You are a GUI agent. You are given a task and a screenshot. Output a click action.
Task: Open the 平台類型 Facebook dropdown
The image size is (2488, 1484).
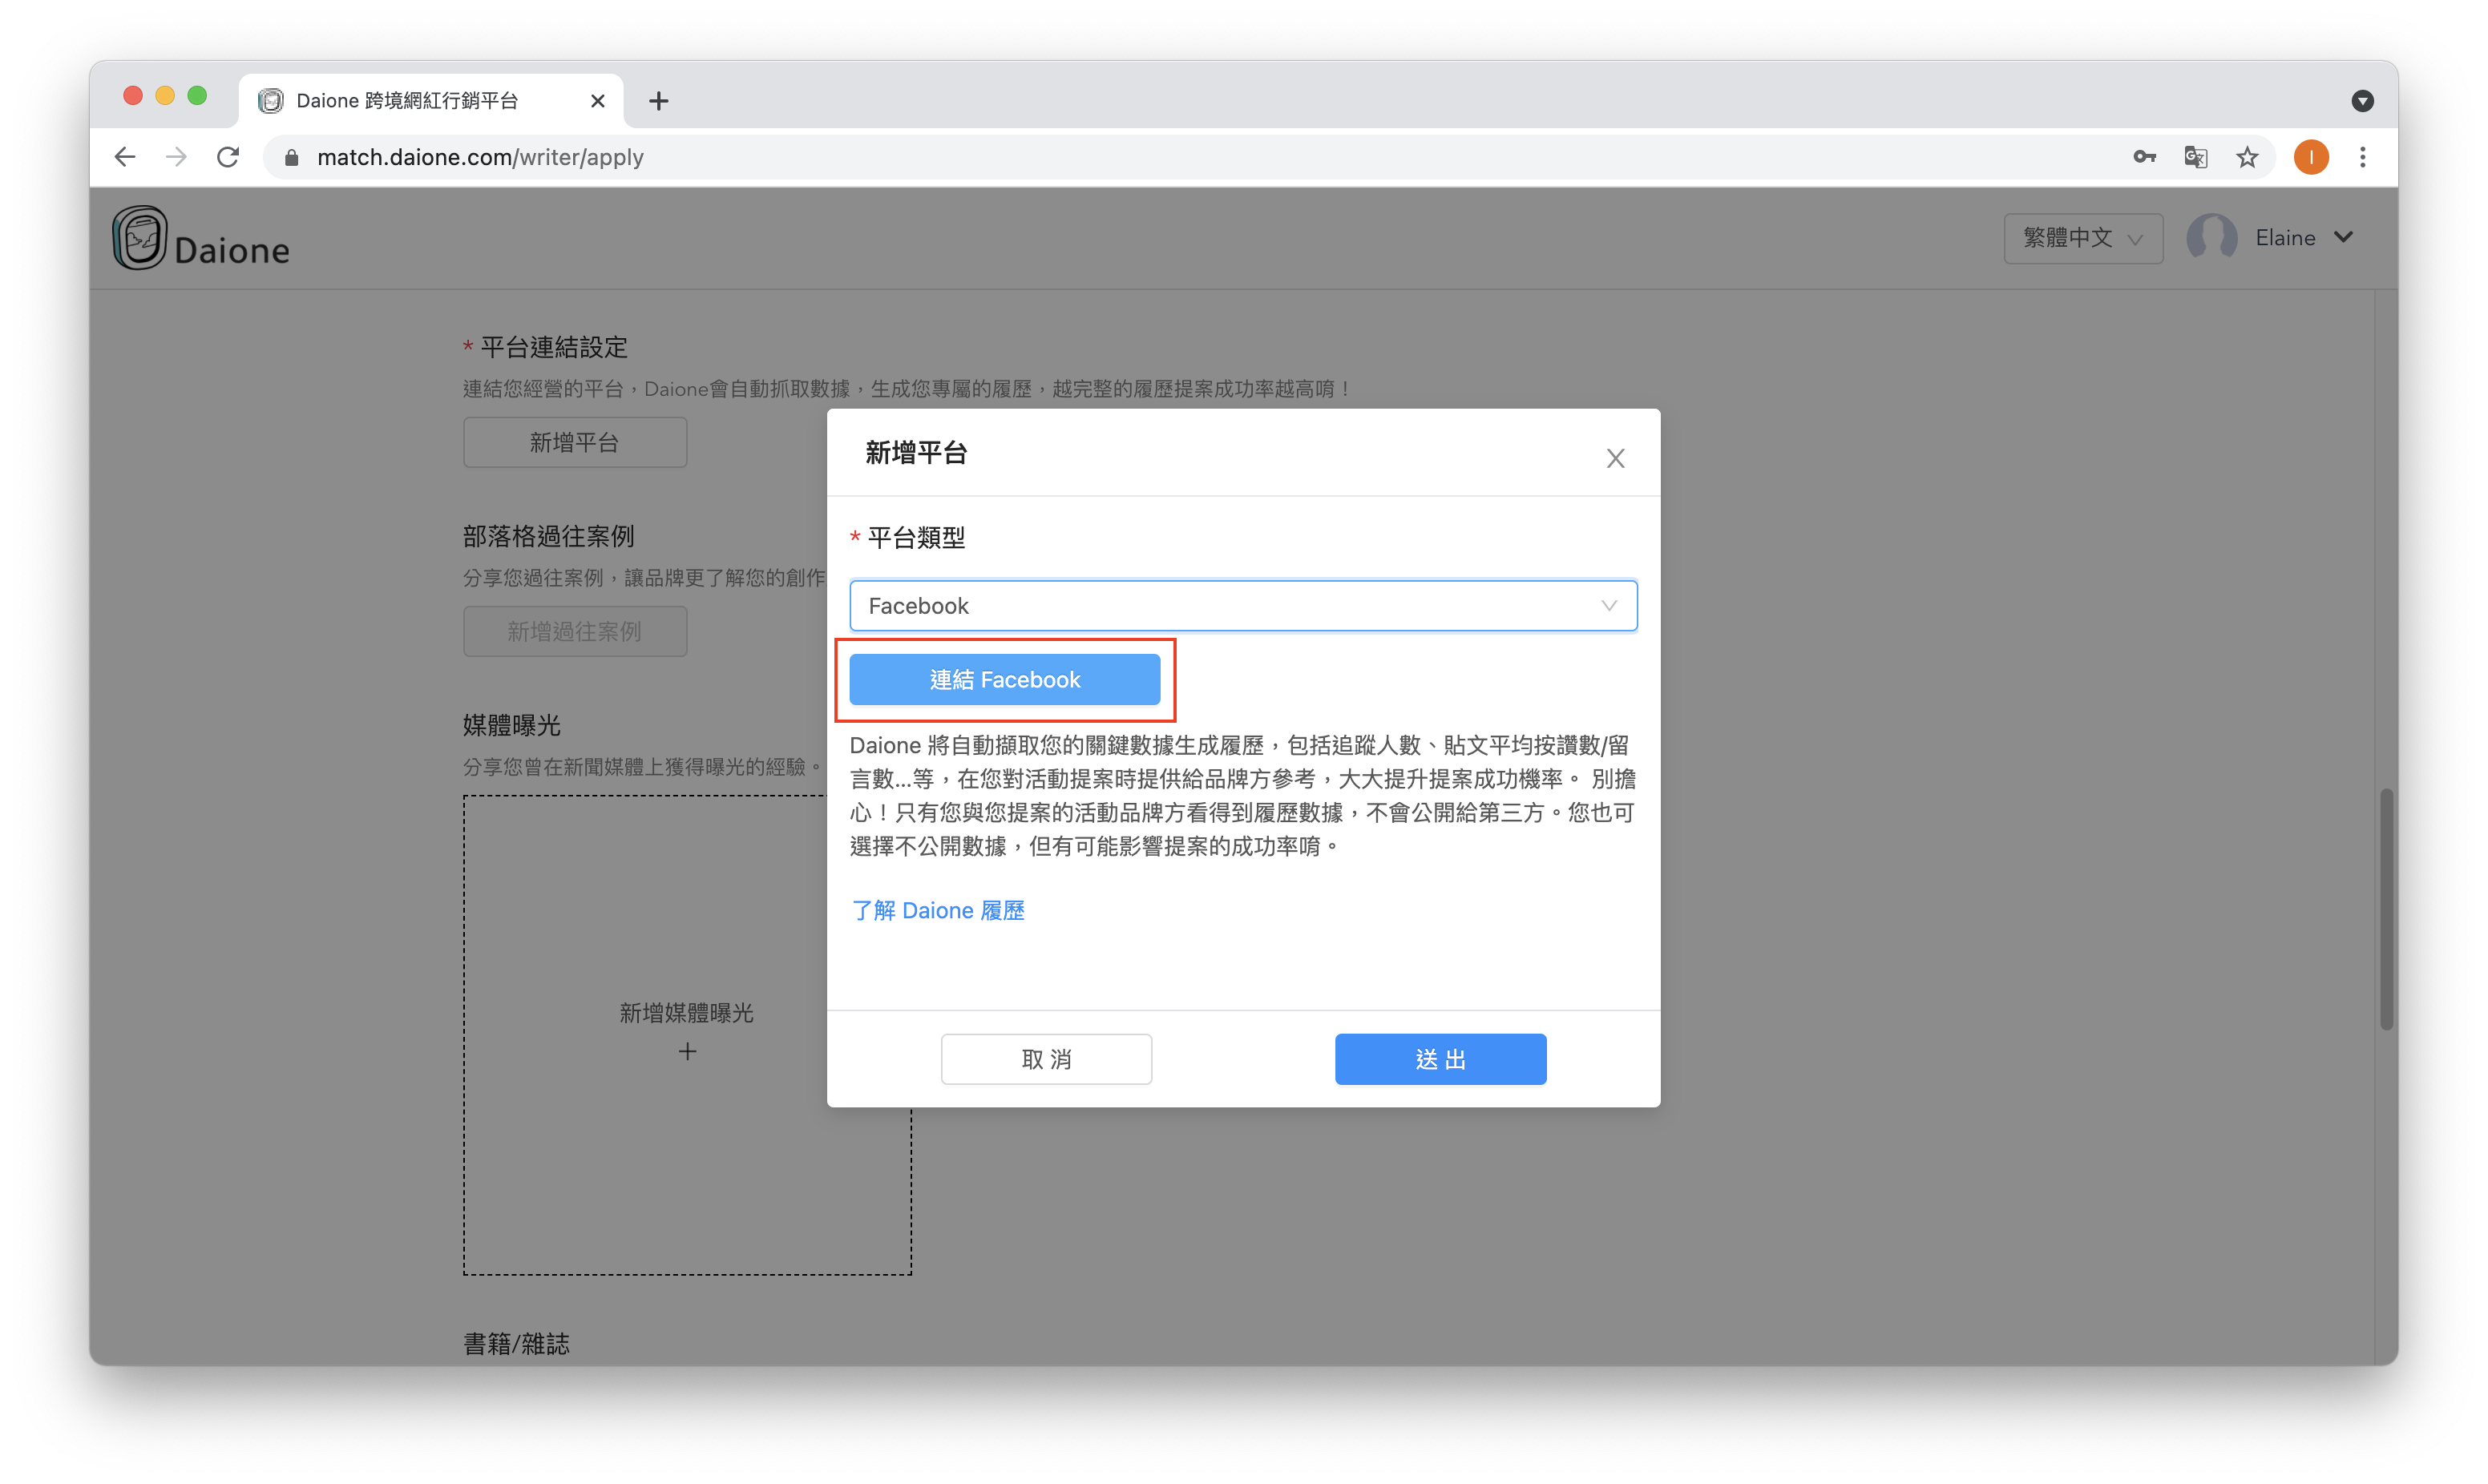(x=1243, y=606)
